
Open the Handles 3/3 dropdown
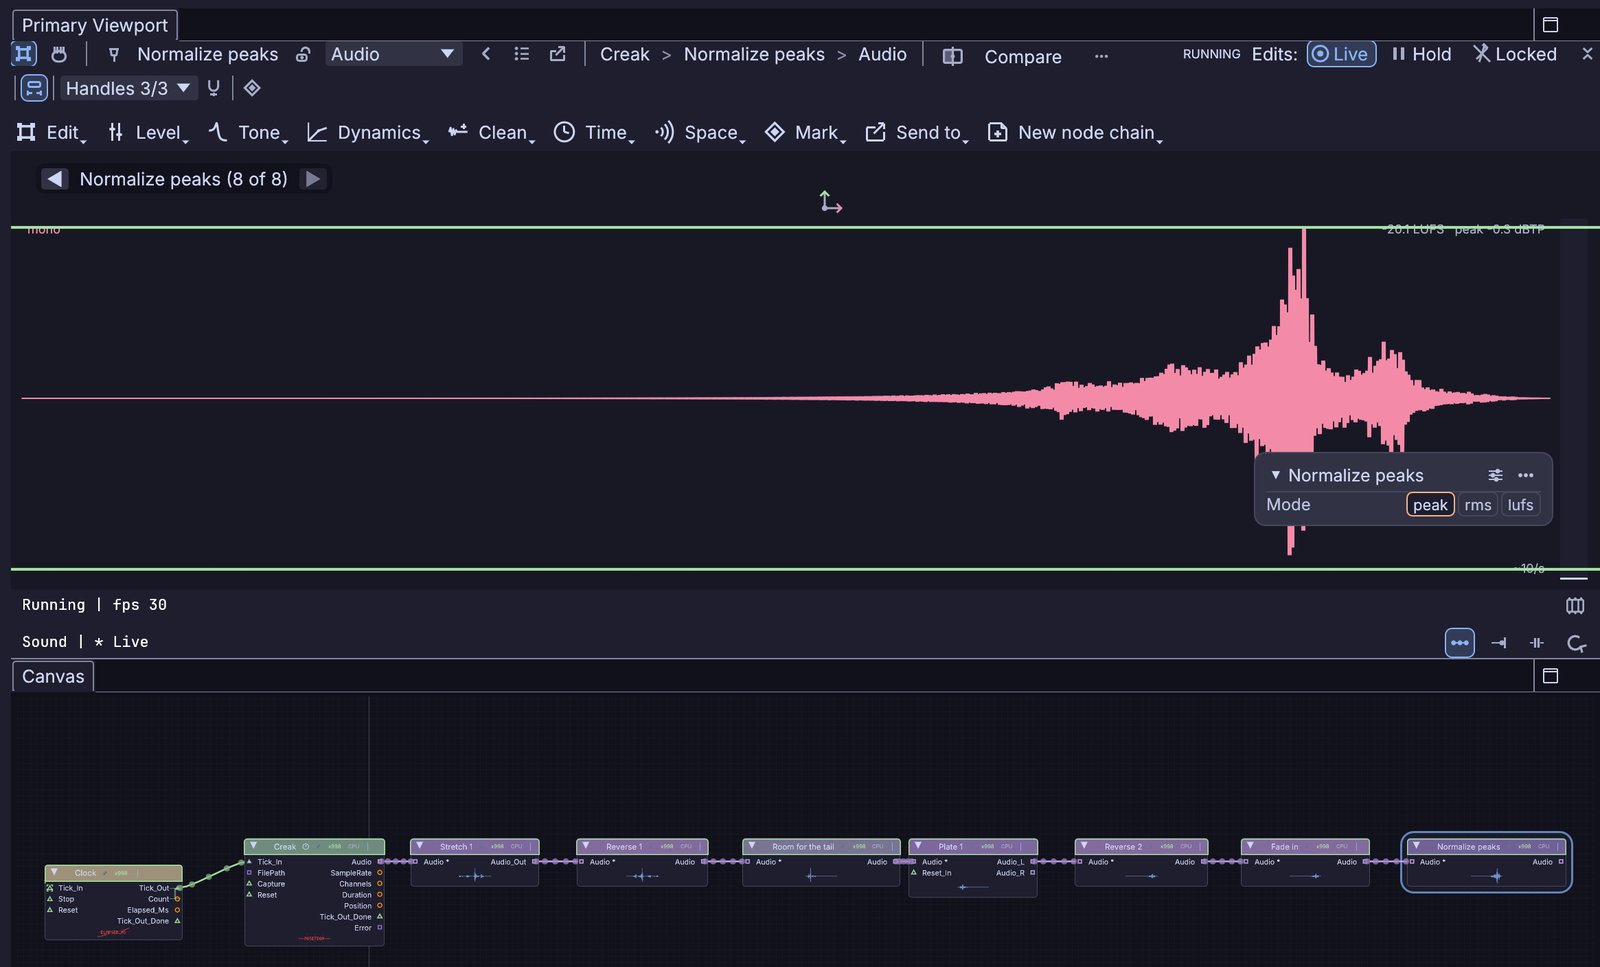point(127,88)
